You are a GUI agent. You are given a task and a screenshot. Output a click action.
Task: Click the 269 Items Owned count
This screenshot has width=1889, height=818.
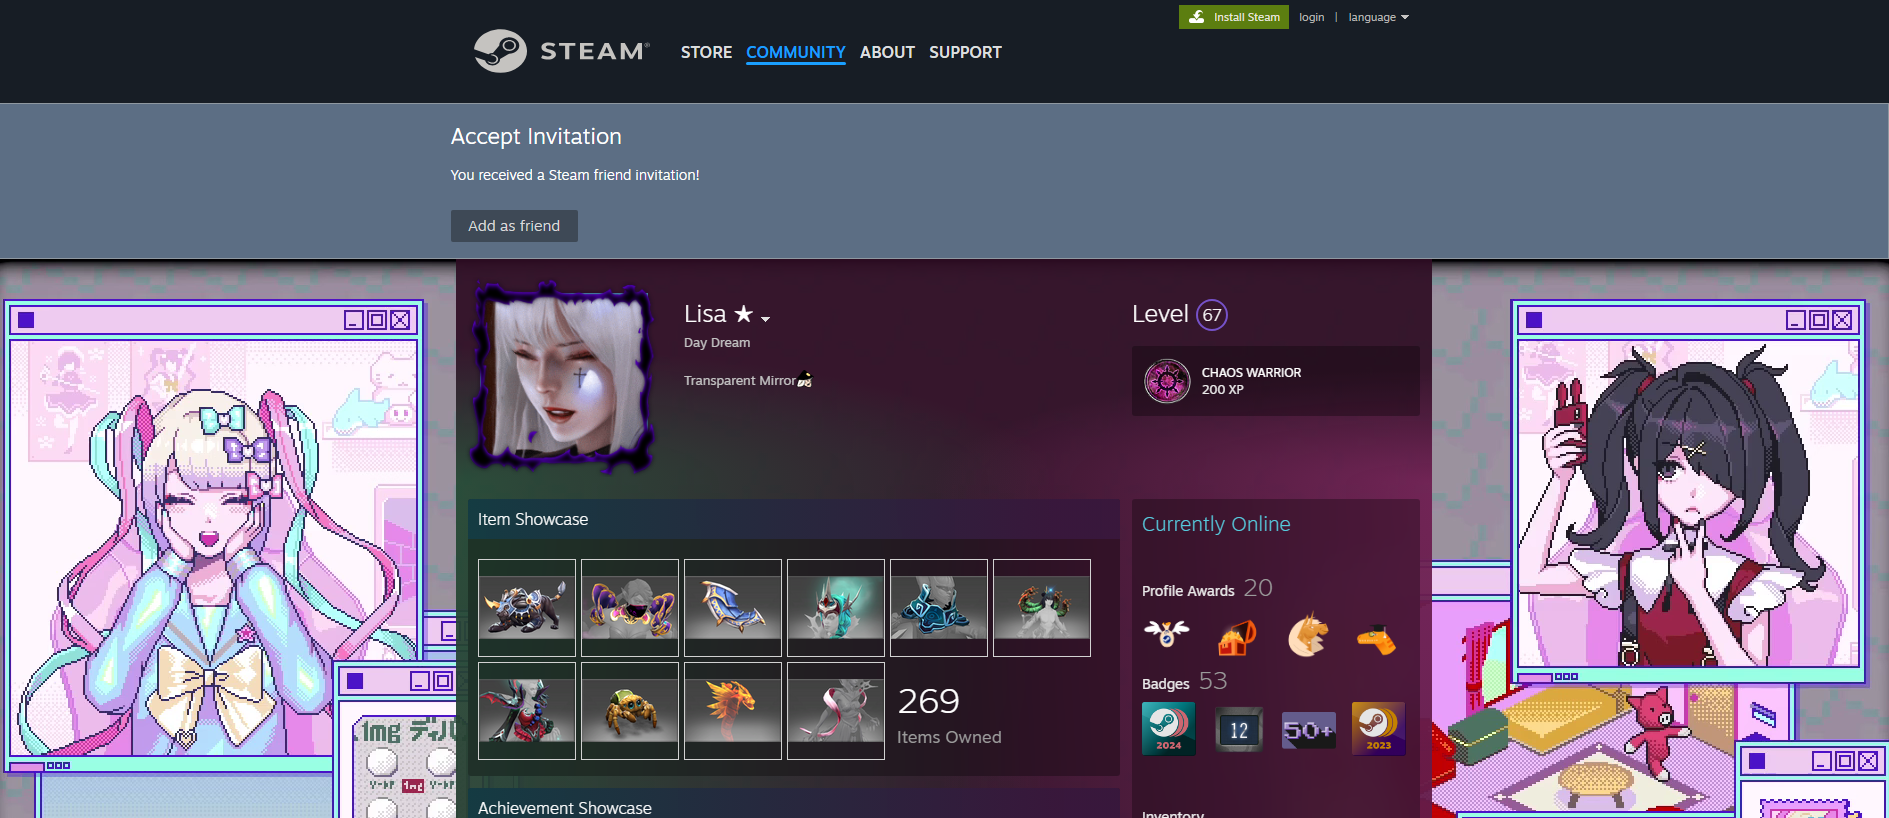[x=949, y=716]
